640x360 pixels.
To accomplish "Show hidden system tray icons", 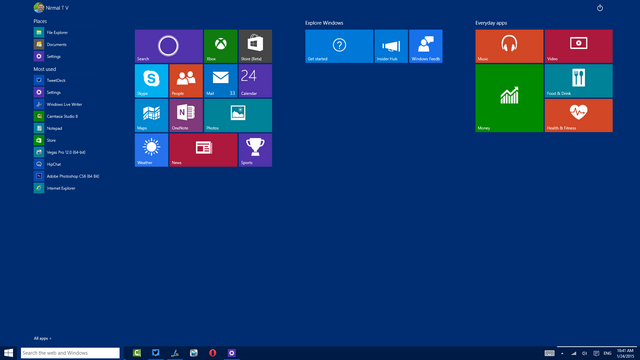I will 562,353.
